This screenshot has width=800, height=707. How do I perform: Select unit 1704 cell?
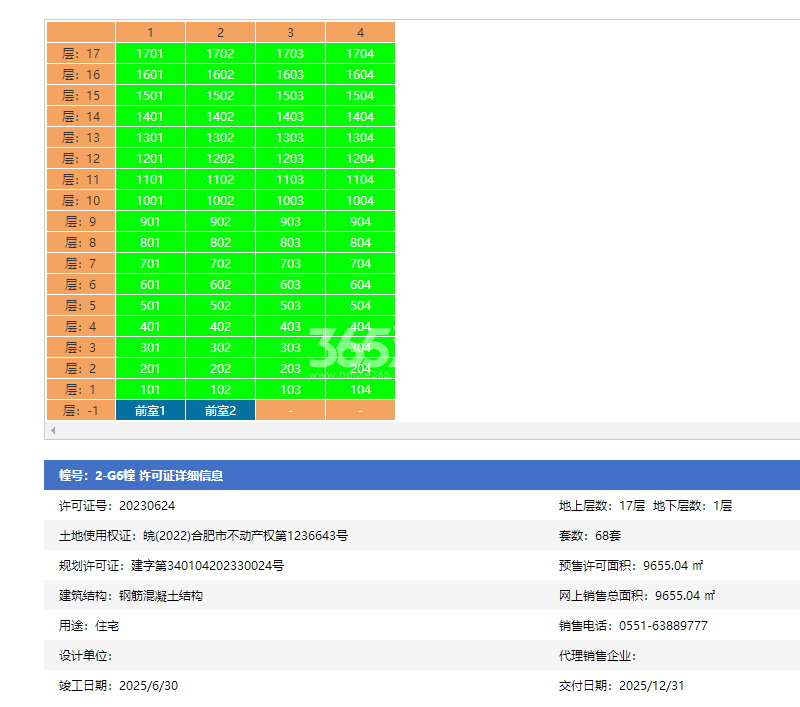[360, 54]
